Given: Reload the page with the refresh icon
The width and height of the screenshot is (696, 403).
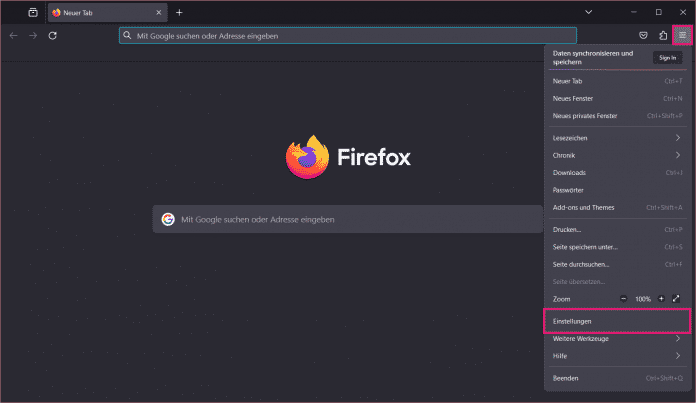Looking at the screenshot, I should tap(52, 35).
